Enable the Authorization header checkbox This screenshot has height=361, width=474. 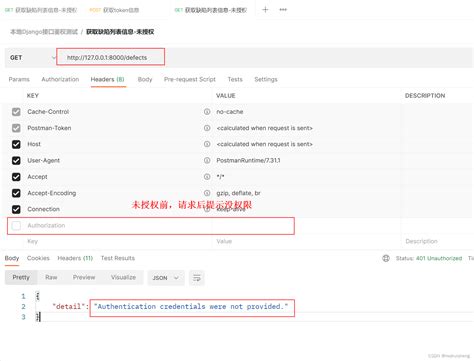tap(16, 226)
